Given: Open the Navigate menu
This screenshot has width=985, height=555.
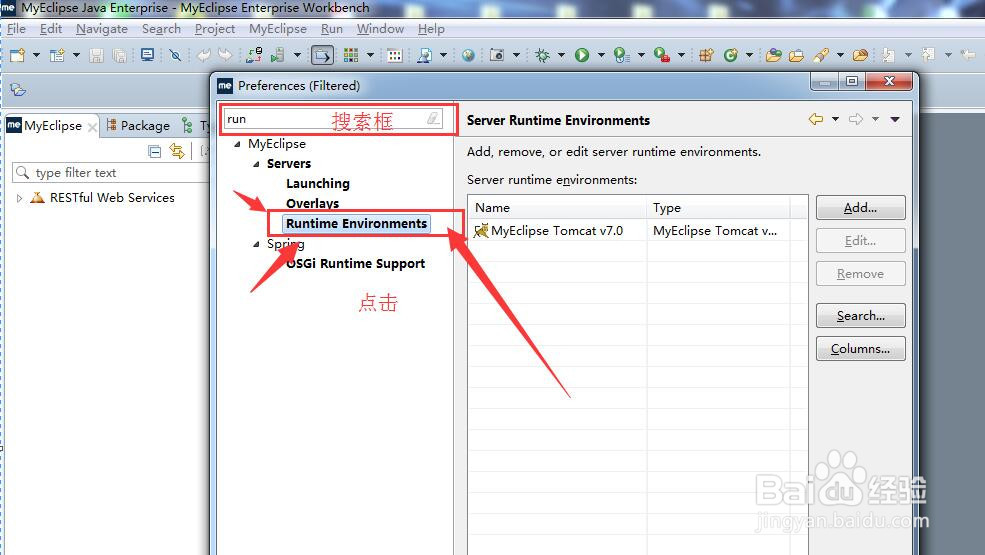Looking at the screenshot, I should 102,29.
